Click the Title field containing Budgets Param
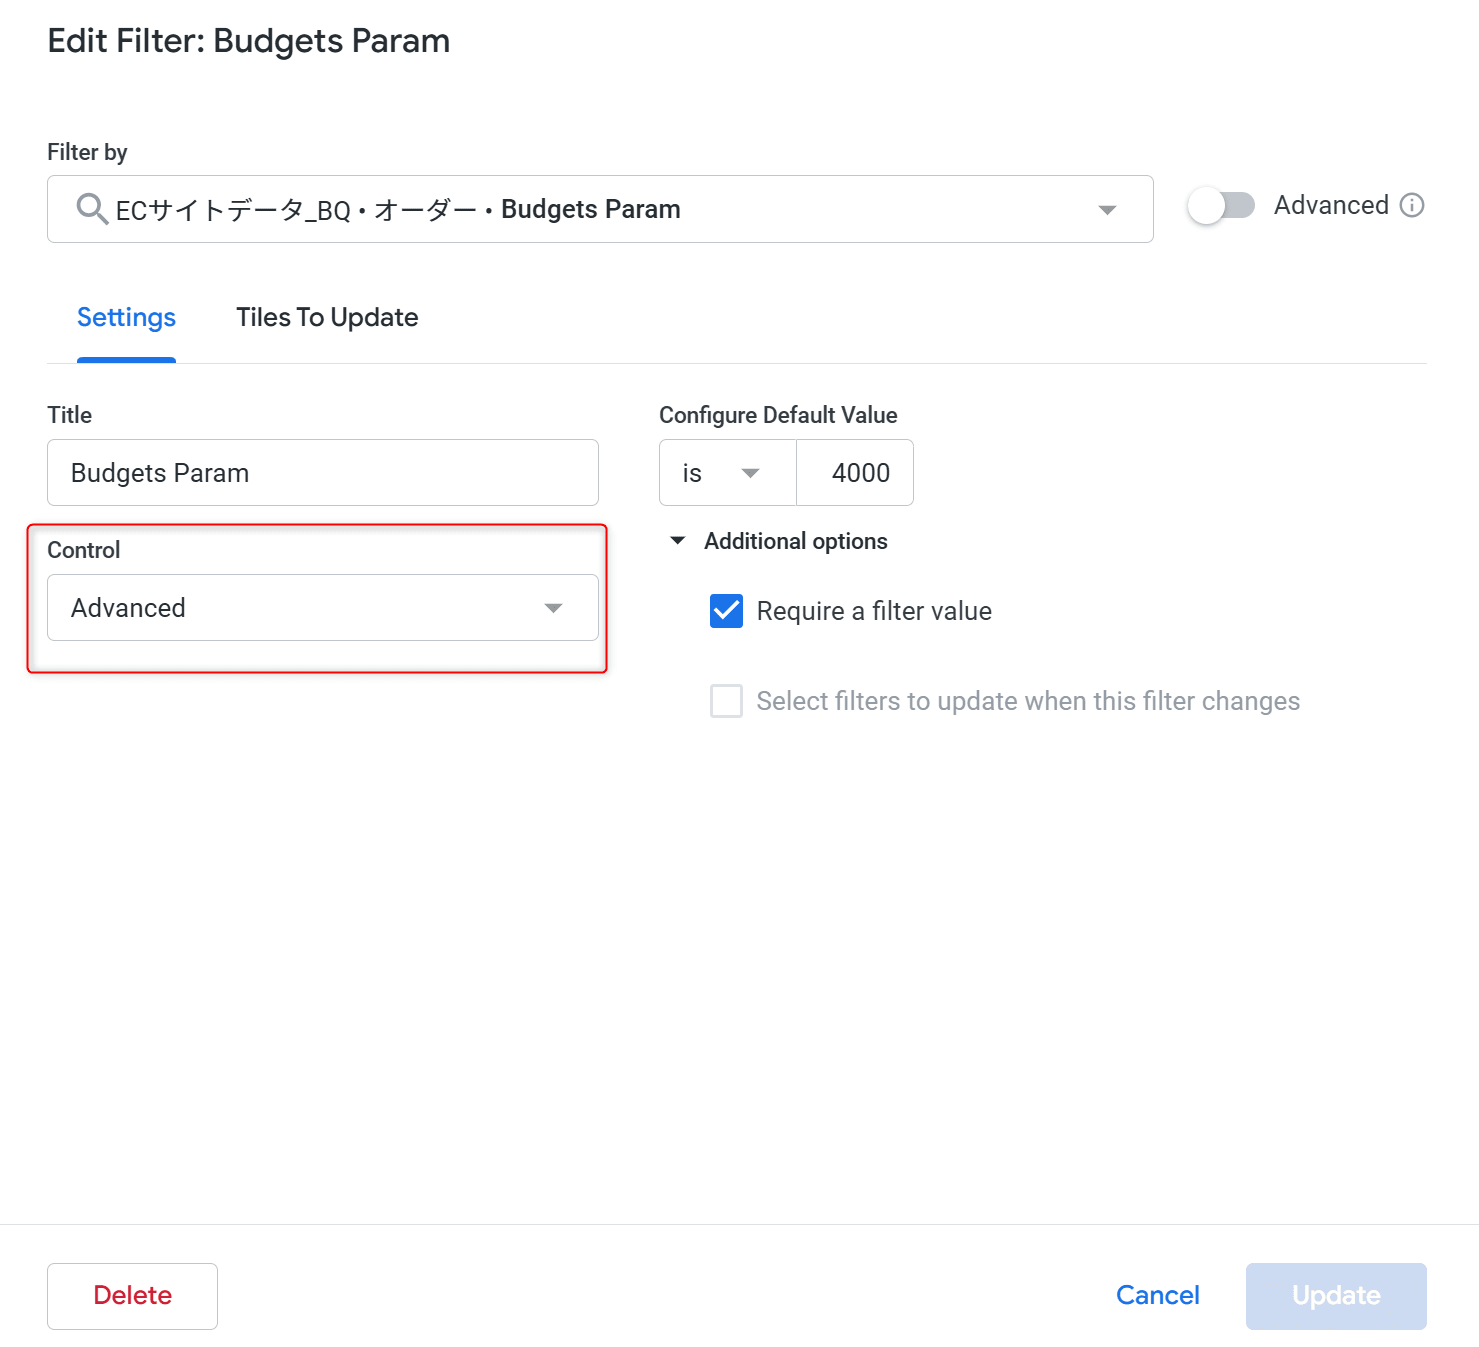This screenshot has height=1347, width=1479. (x=323, y=473)
